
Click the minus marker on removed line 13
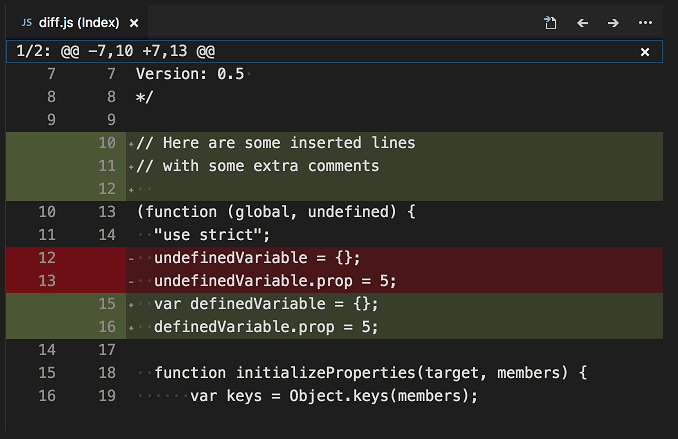[131, 281]
